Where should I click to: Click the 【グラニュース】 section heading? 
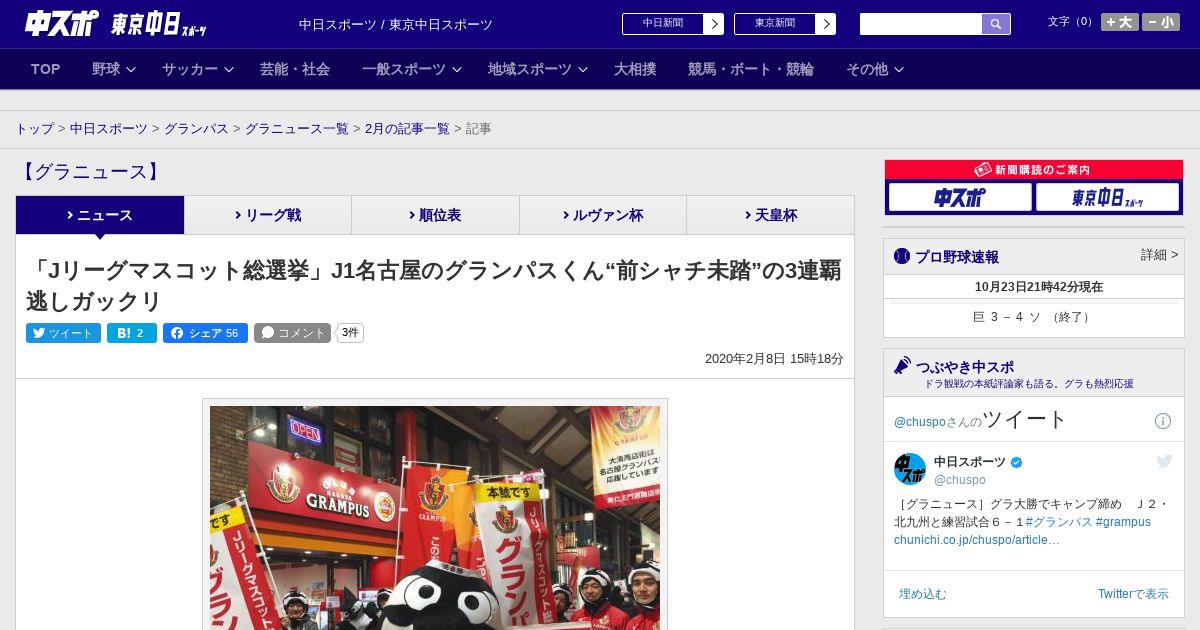tap(90, 172)
